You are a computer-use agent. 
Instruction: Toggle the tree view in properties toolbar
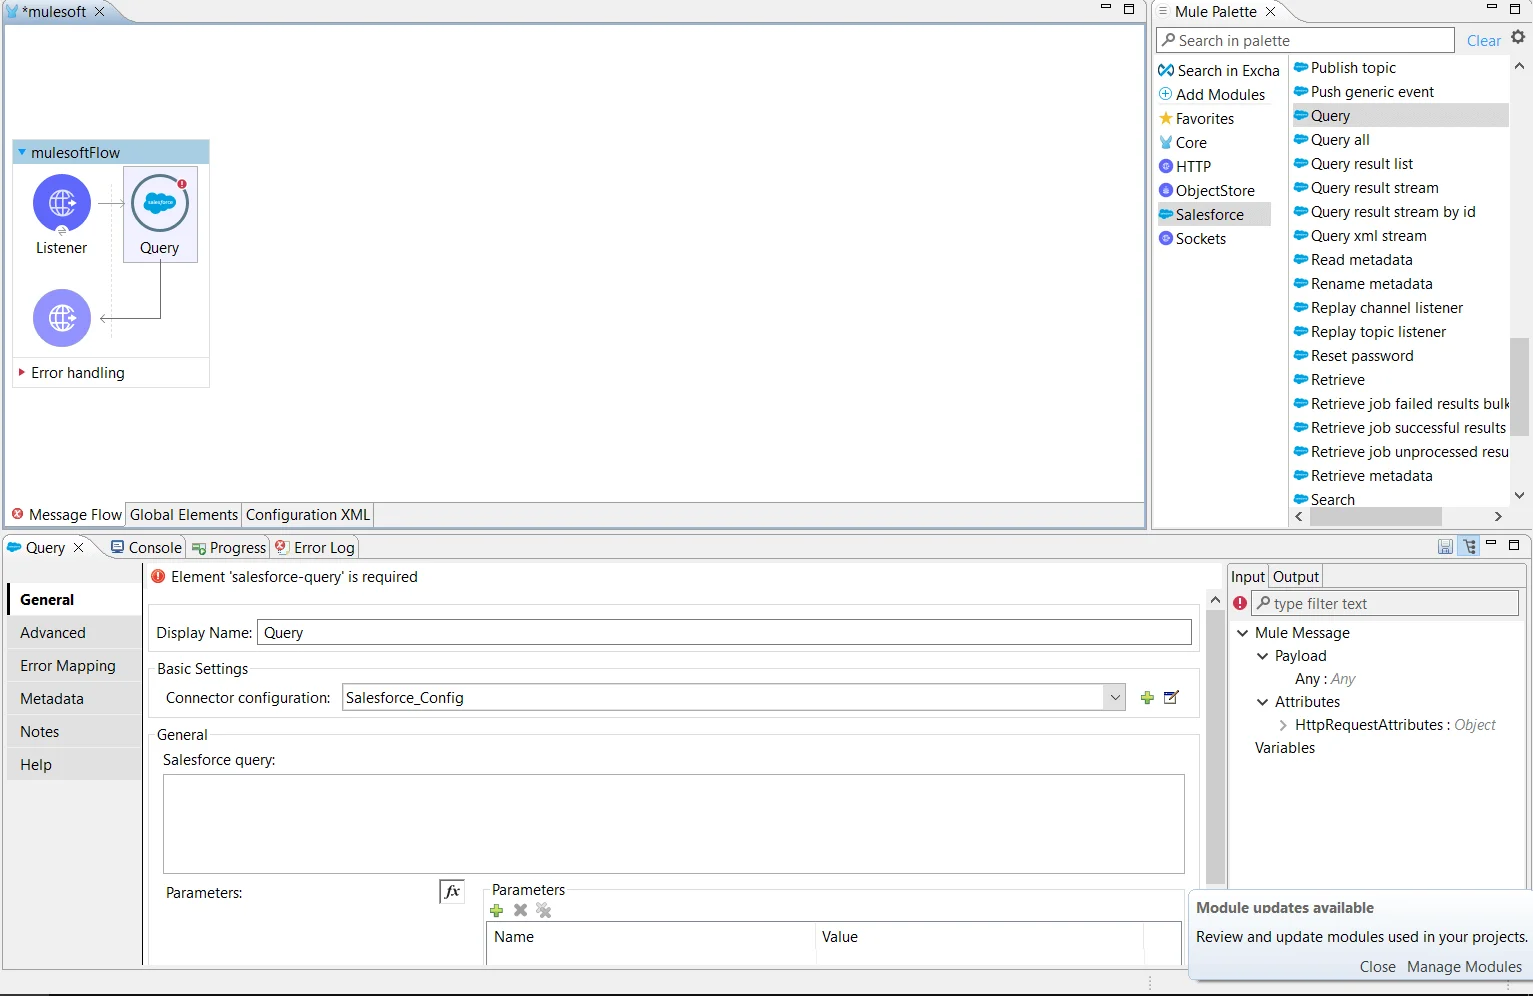1469,546
